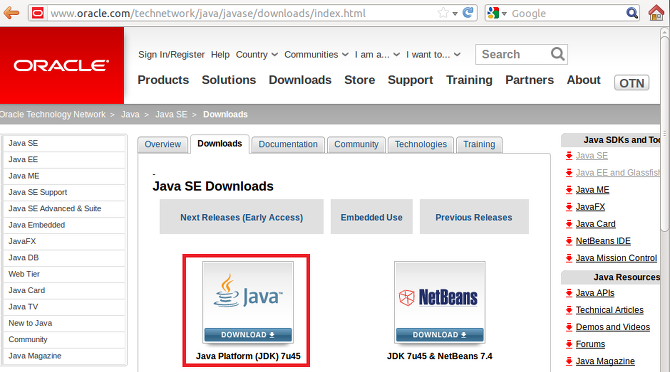The height and width of the screenshot is (372, 670).
Task: Click Next Releases (Early Access)
Action: point(241,217)
